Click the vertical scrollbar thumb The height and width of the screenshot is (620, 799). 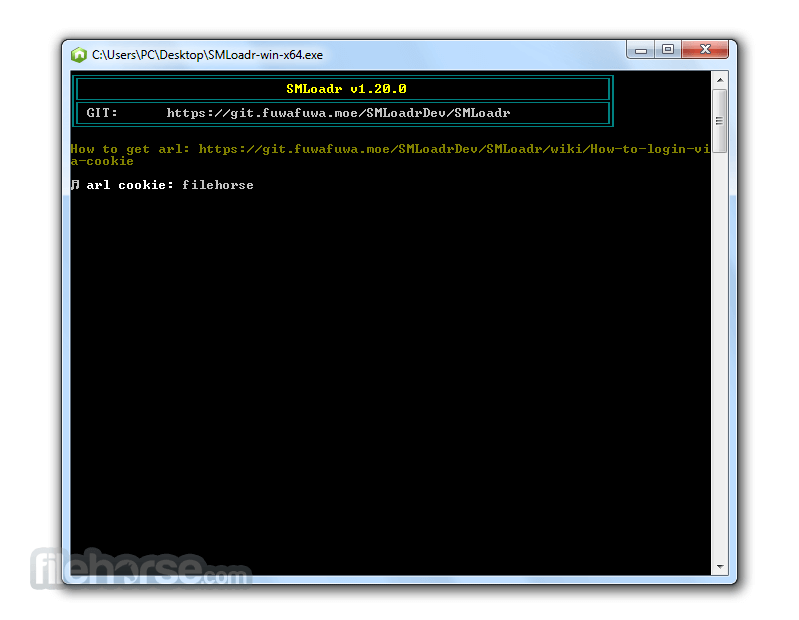[x=720, y=121]
